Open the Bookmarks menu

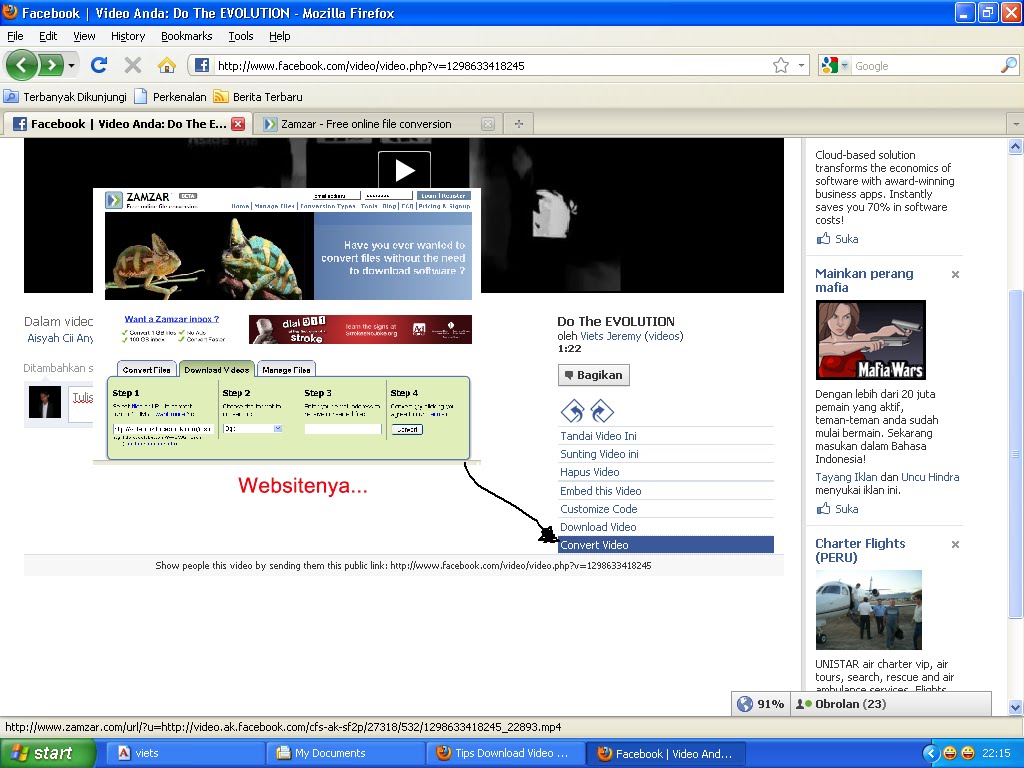(x=186, y=36)
